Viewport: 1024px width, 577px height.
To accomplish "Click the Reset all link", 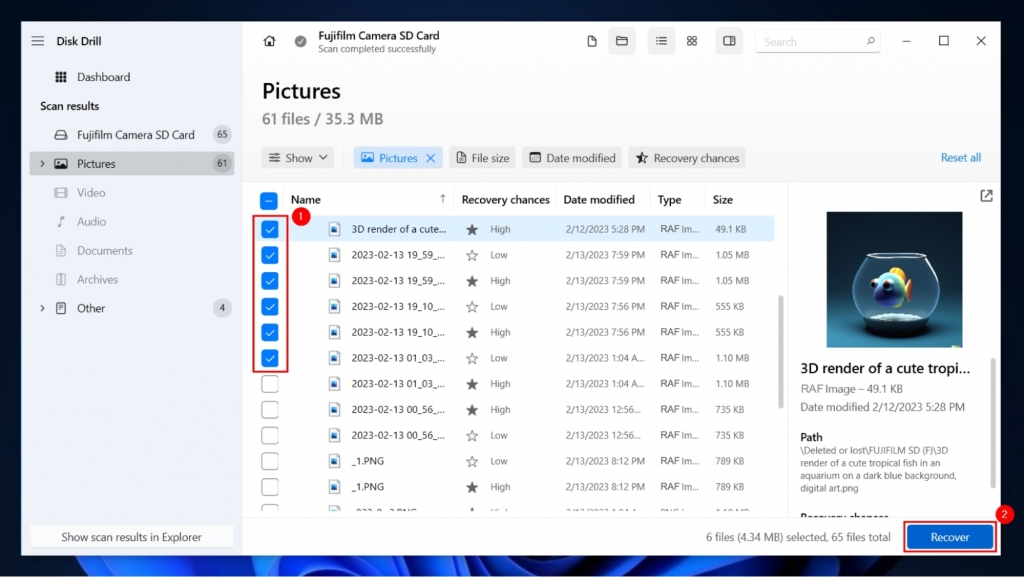I will (x=962, y=157).
